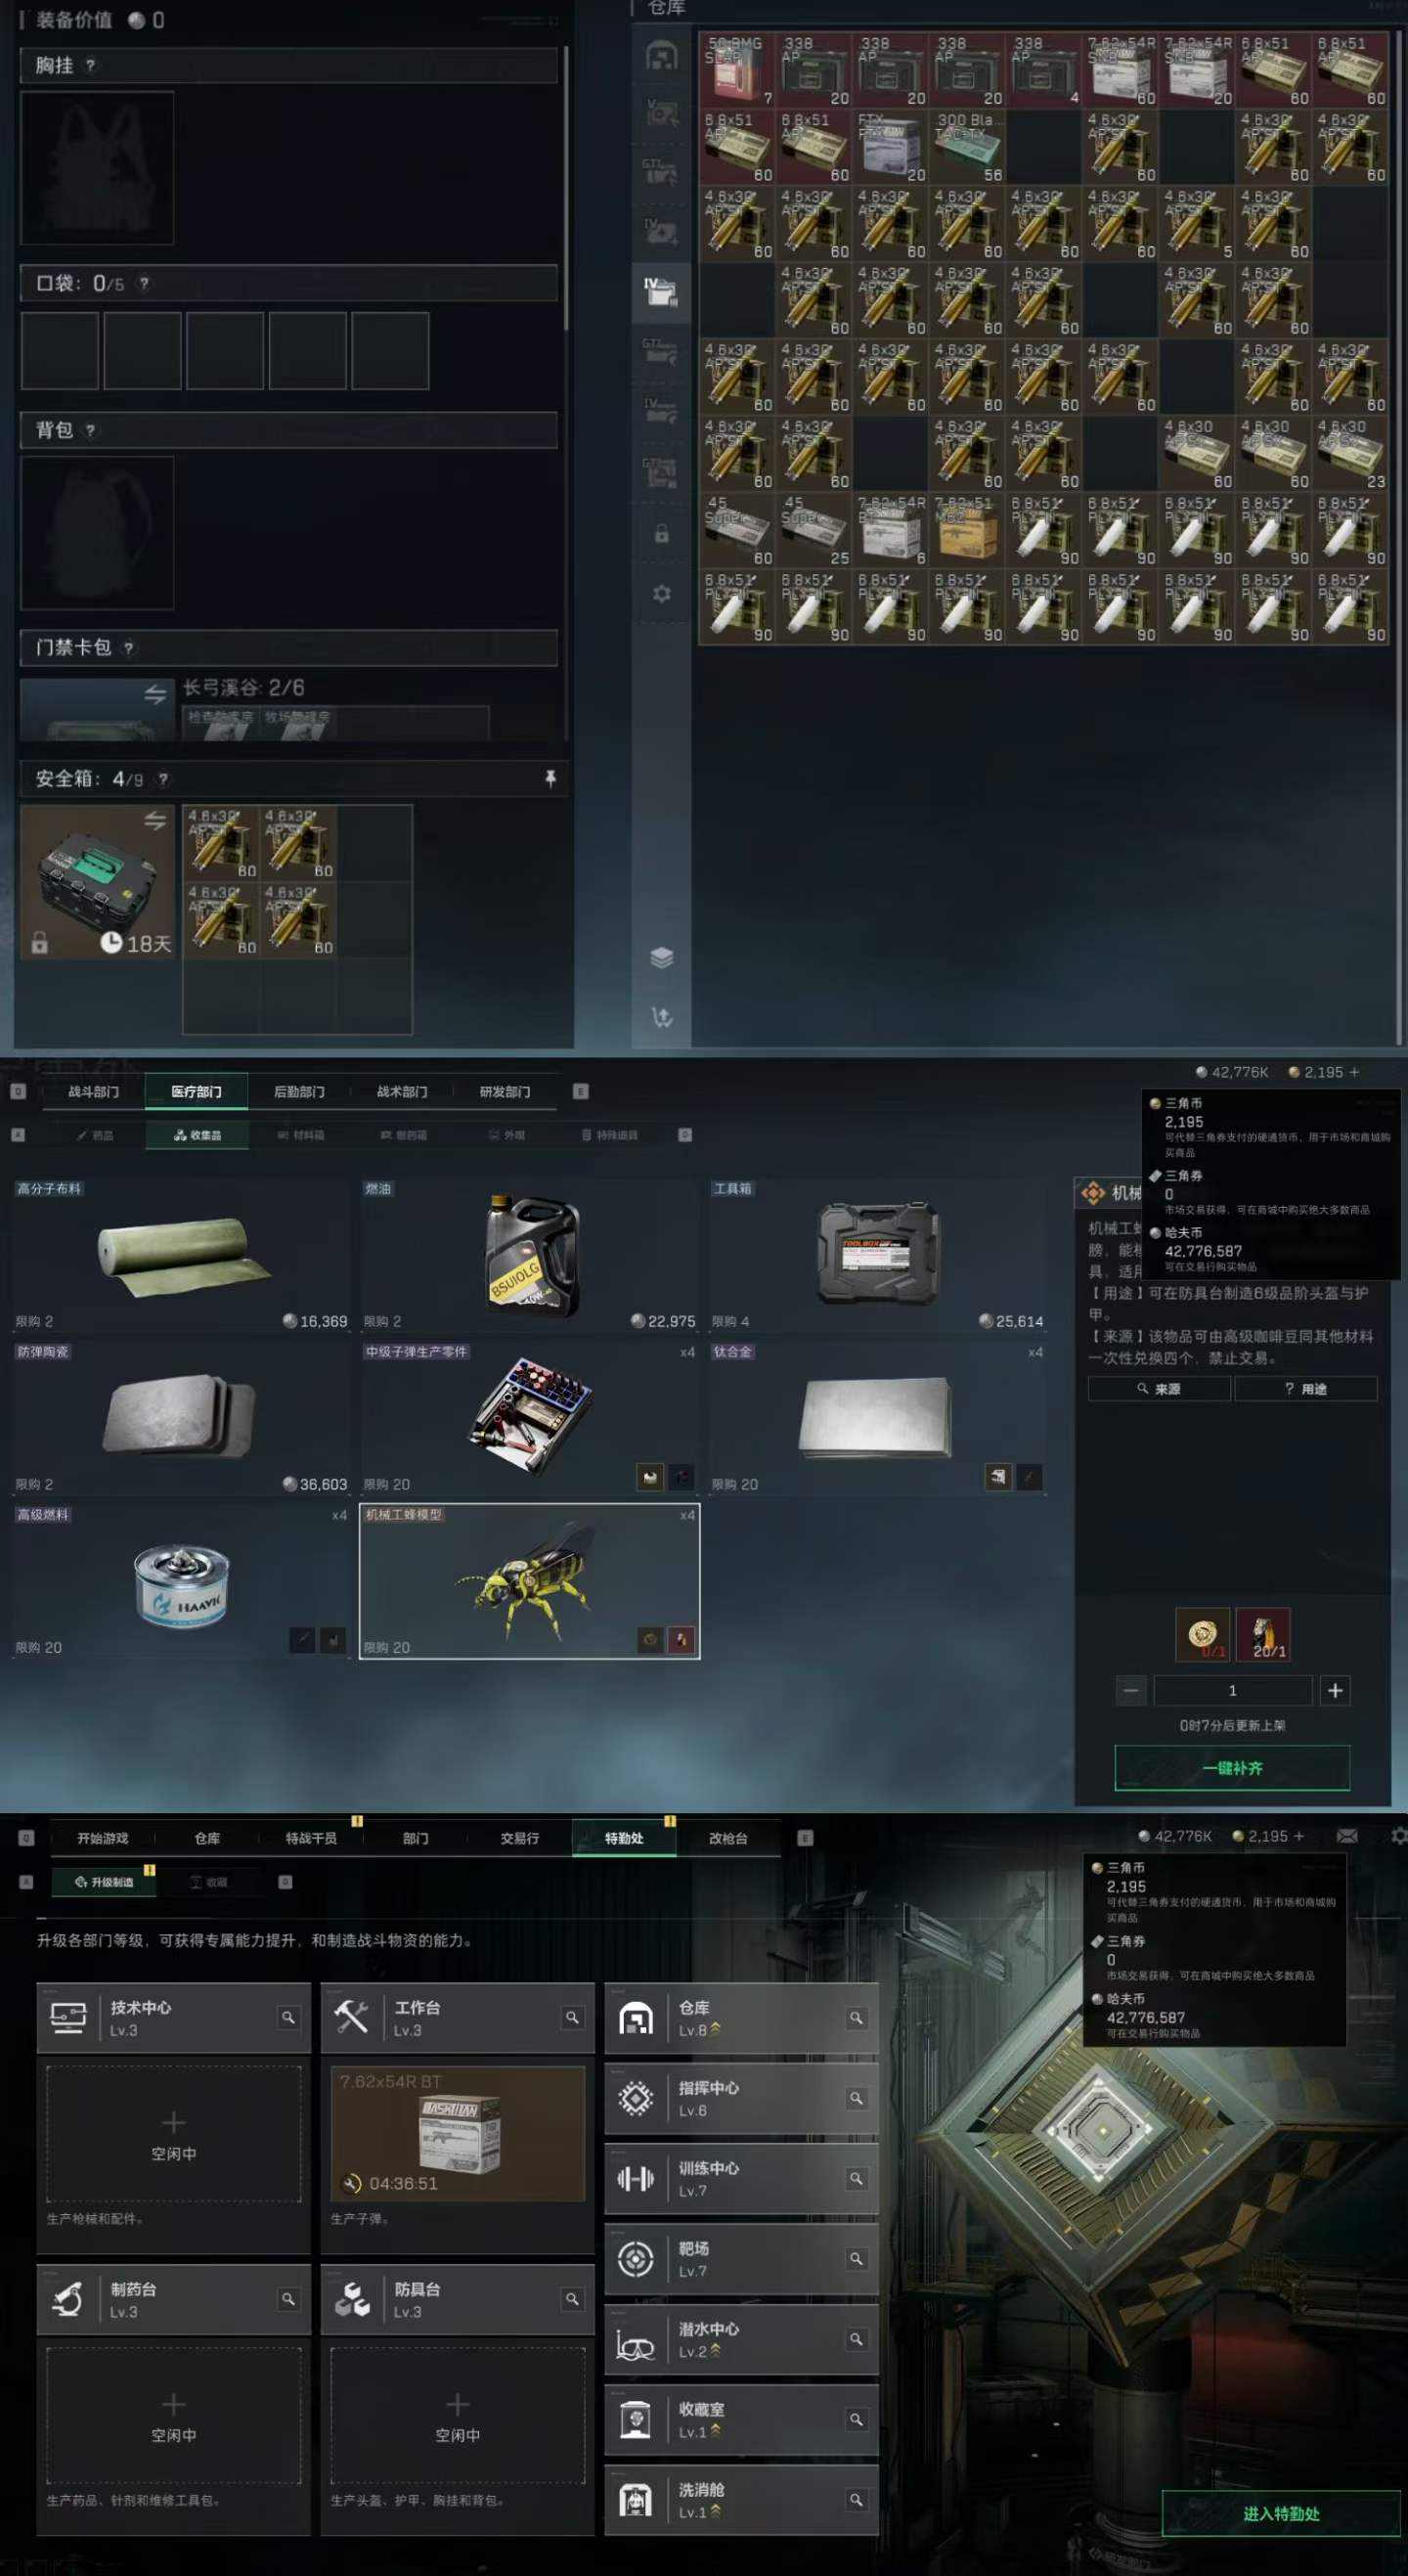Click the magnifier icon on the 工作台 card

[x=572, y=2018]
